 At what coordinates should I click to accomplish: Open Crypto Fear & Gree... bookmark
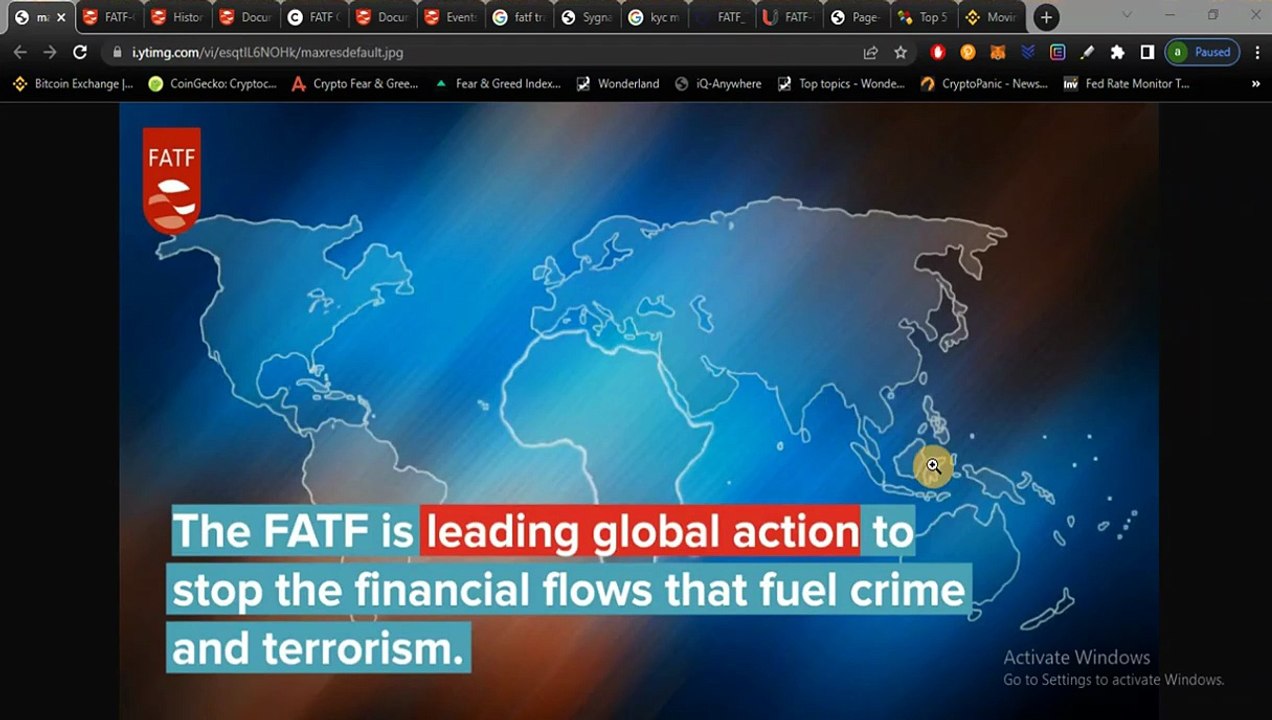click(x=355, y=84)
